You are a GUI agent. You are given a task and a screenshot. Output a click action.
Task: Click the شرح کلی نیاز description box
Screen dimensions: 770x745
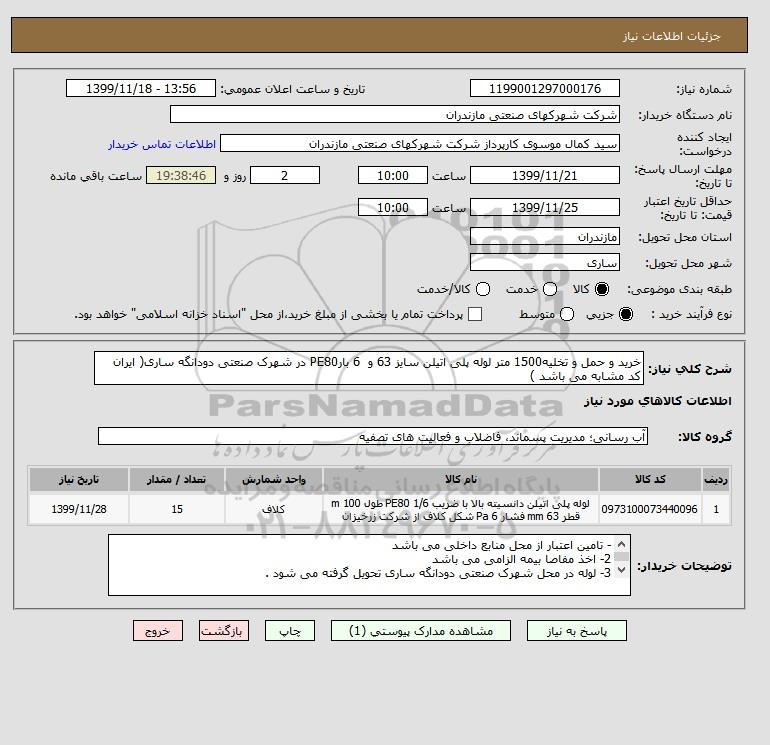369,368
